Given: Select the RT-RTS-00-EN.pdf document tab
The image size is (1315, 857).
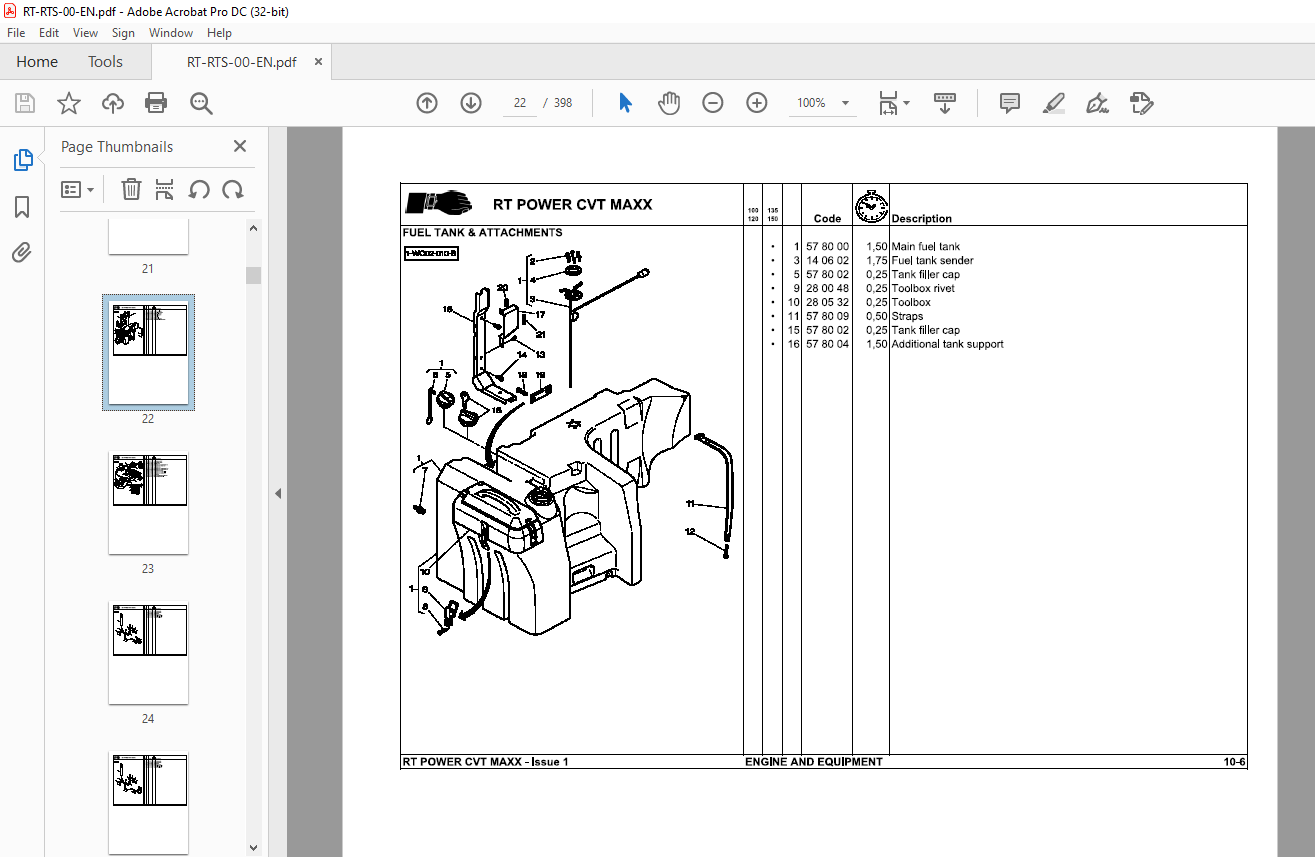Looking at the screenshot, I should 241,62.
